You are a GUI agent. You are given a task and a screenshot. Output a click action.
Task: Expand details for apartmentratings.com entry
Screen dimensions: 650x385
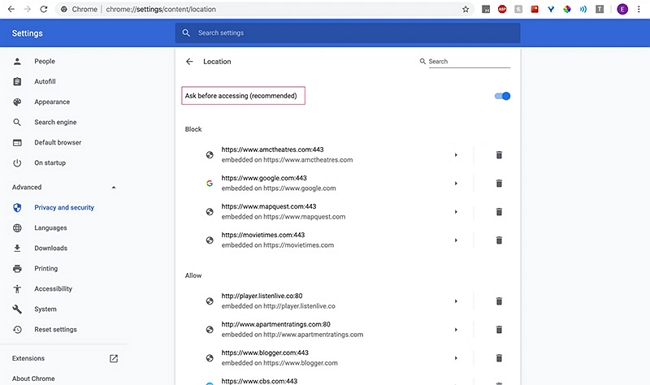pyautogui.click(x=456, y=329)
